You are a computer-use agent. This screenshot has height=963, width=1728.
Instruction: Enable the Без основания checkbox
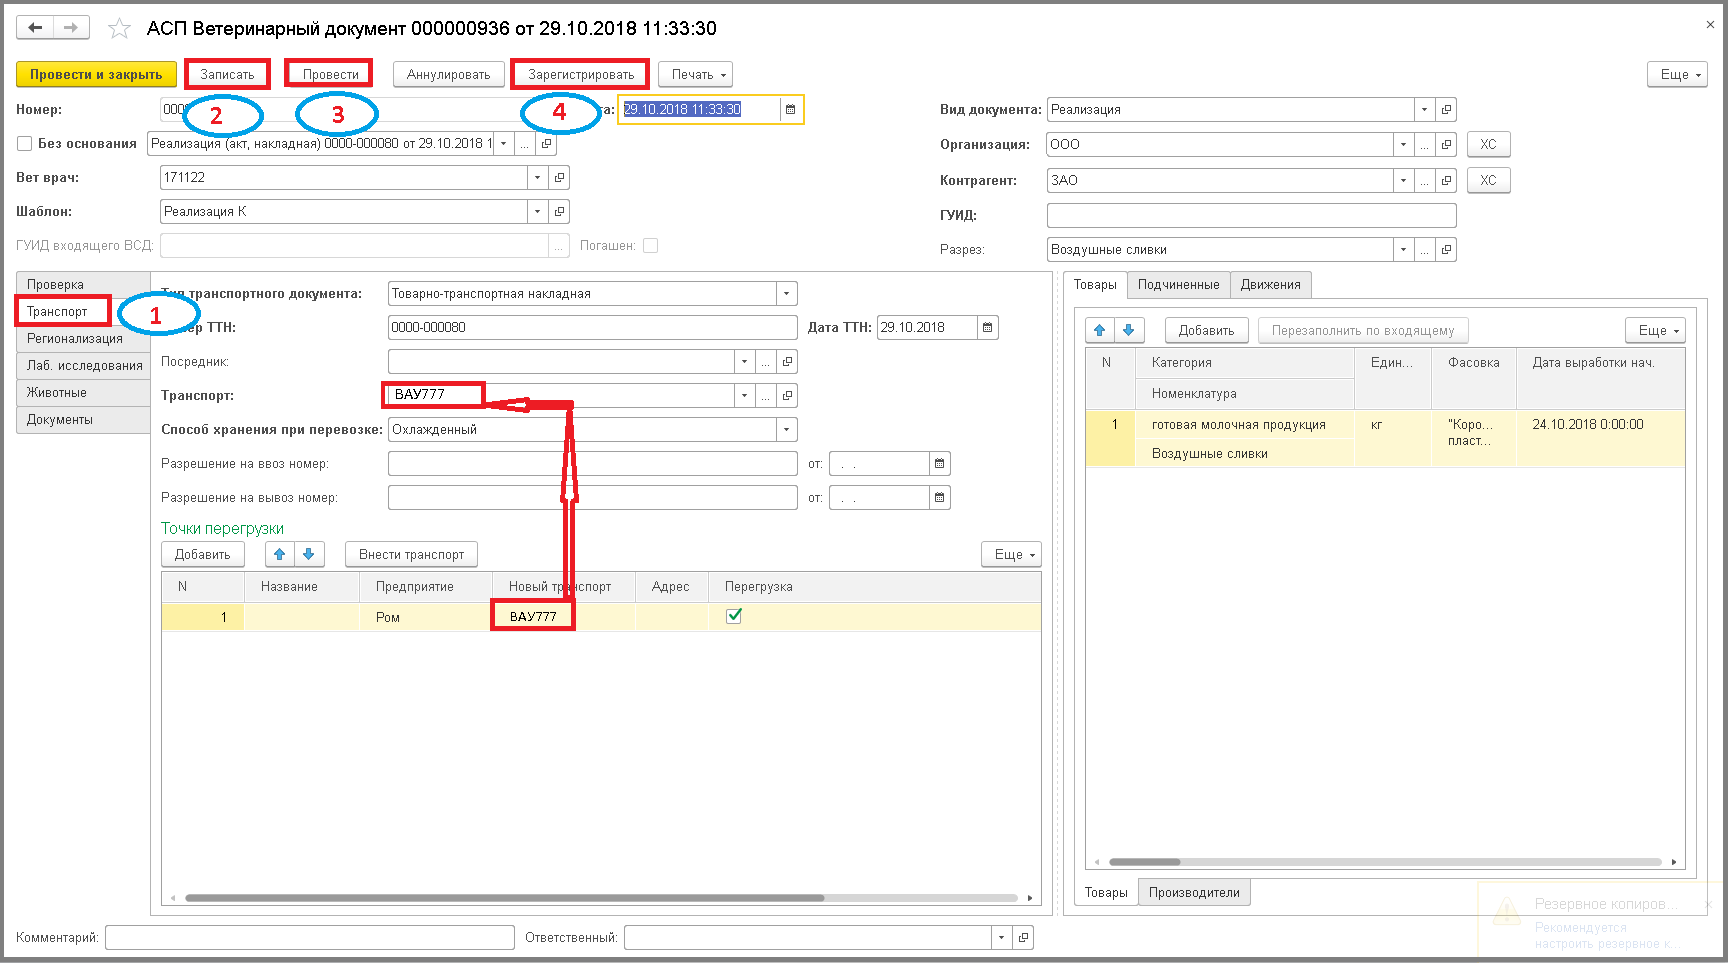(25, 143)
